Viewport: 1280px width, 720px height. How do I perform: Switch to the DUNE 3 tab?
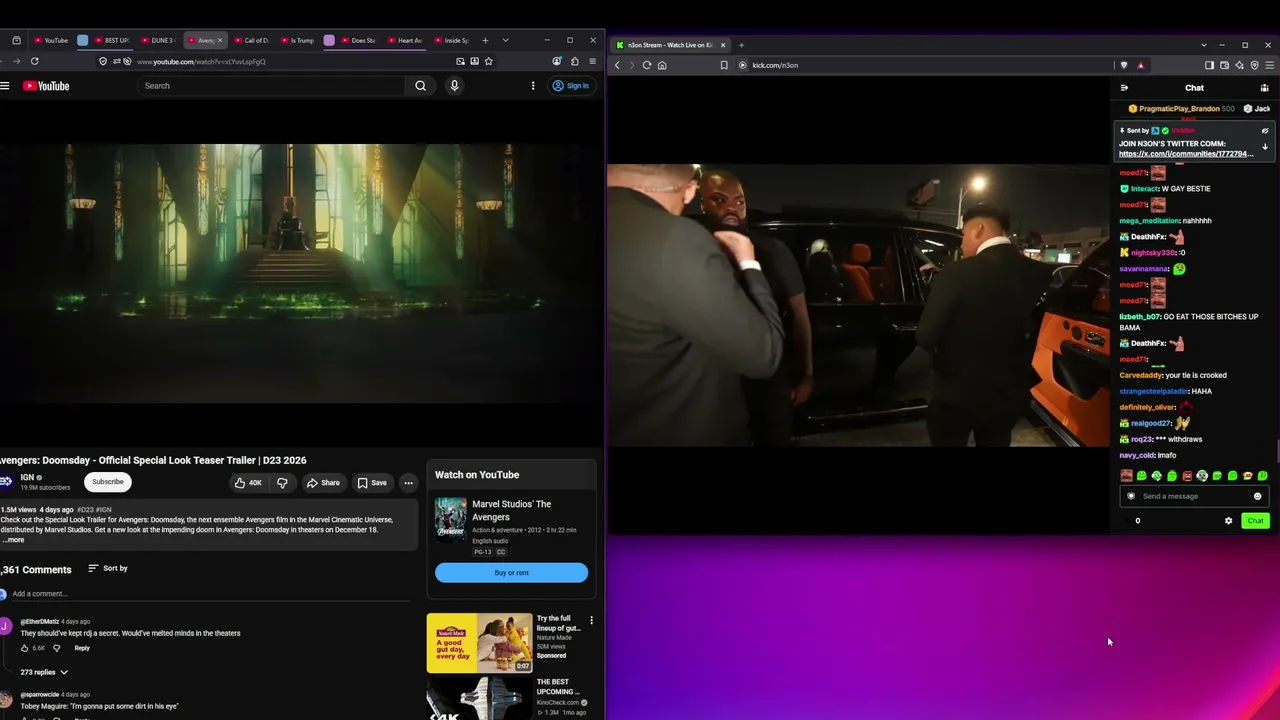pos(159,40)
